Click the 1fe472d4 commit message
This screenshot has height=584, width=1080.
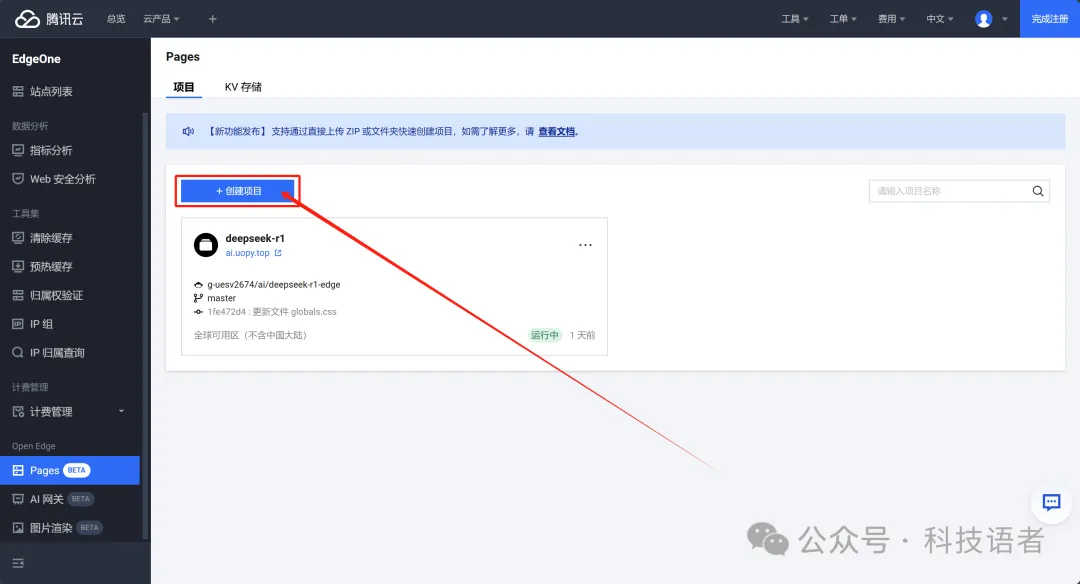click(x=272, y=312)
